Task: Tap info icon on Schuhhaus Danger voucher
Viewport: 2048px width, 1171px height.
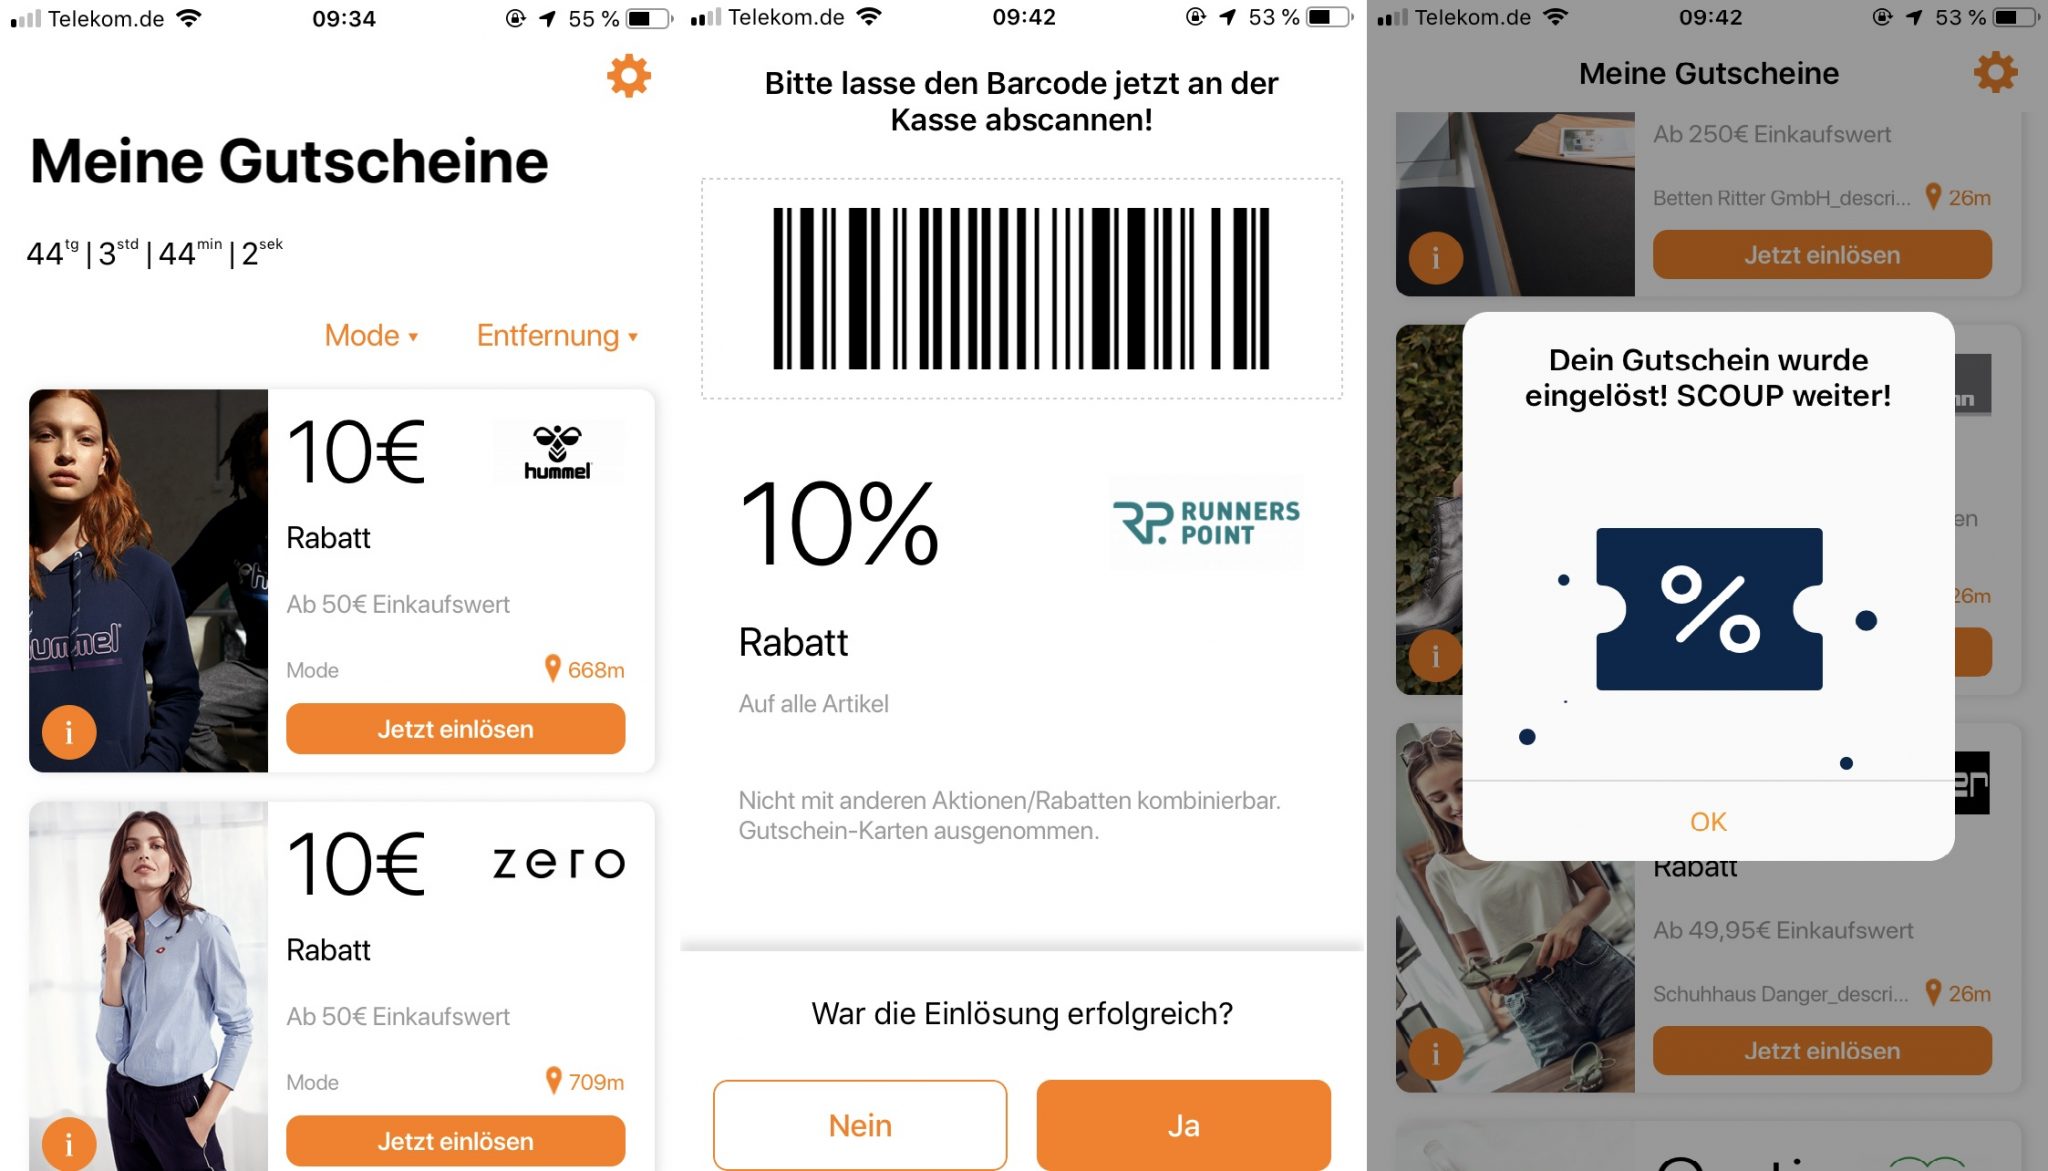Action: [x=1436, y=1053]
